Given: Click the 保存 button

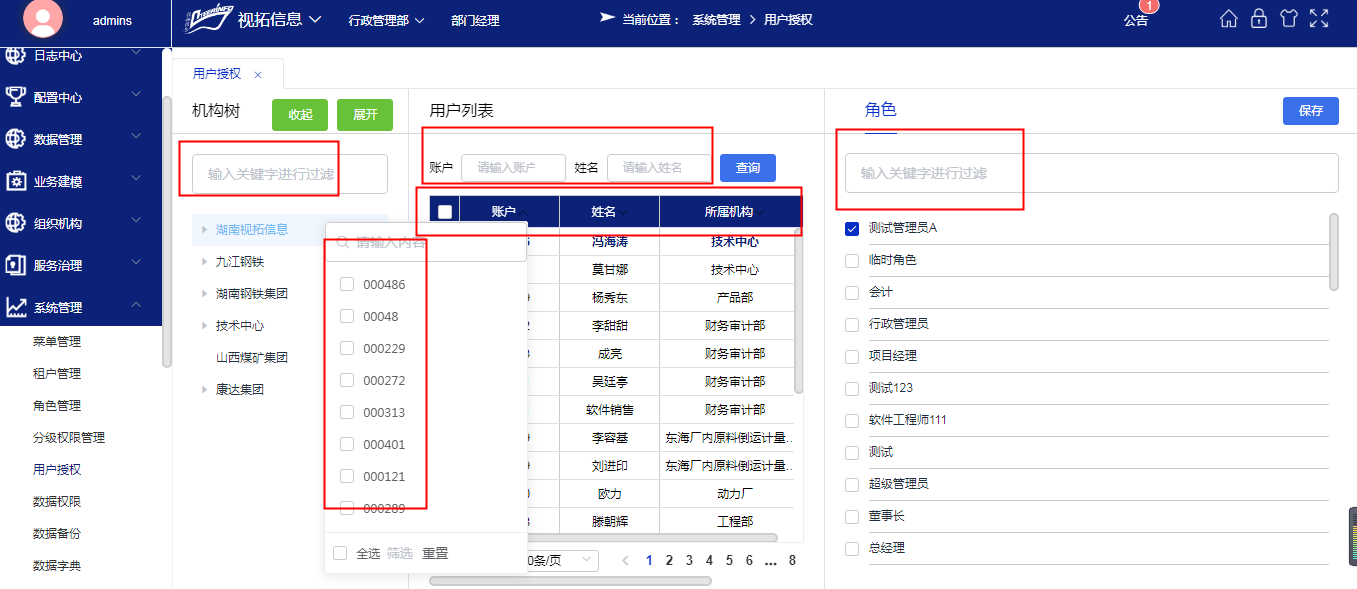Looking at the screenshot, I should [x=1310, y=111].
